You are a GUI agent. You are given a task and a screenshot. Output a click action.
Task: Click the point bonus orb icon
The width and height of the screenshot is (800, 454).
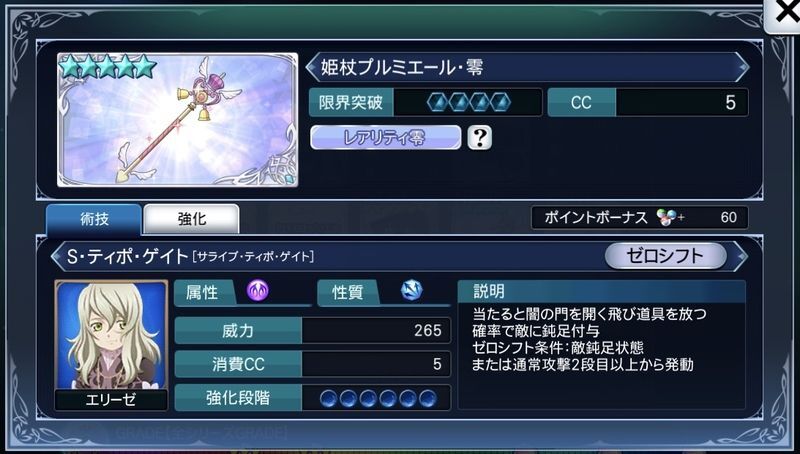pyautogui.click(x=667, y=217)
